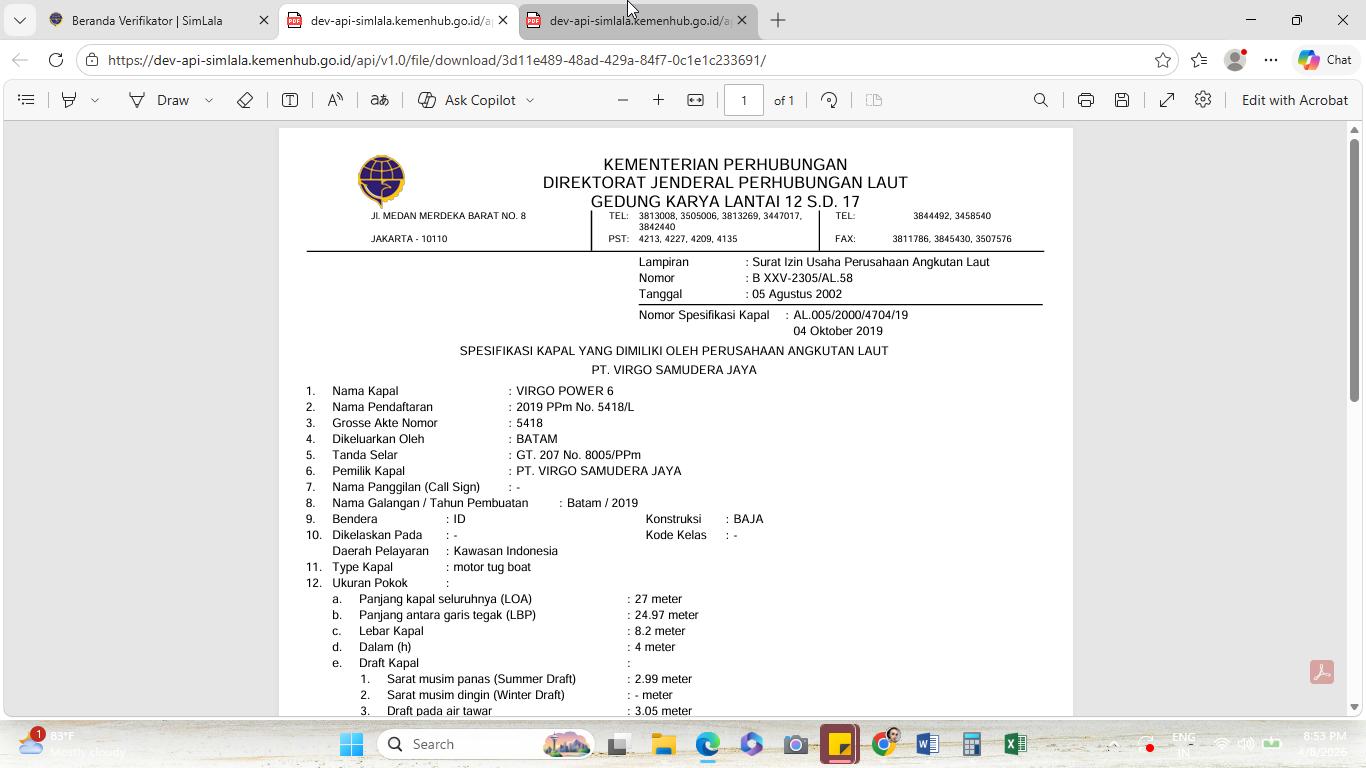The height and width of the screenshot is (768, 1366).
Task: Rotate the PDF page
Action: click(x=829, y=100)
